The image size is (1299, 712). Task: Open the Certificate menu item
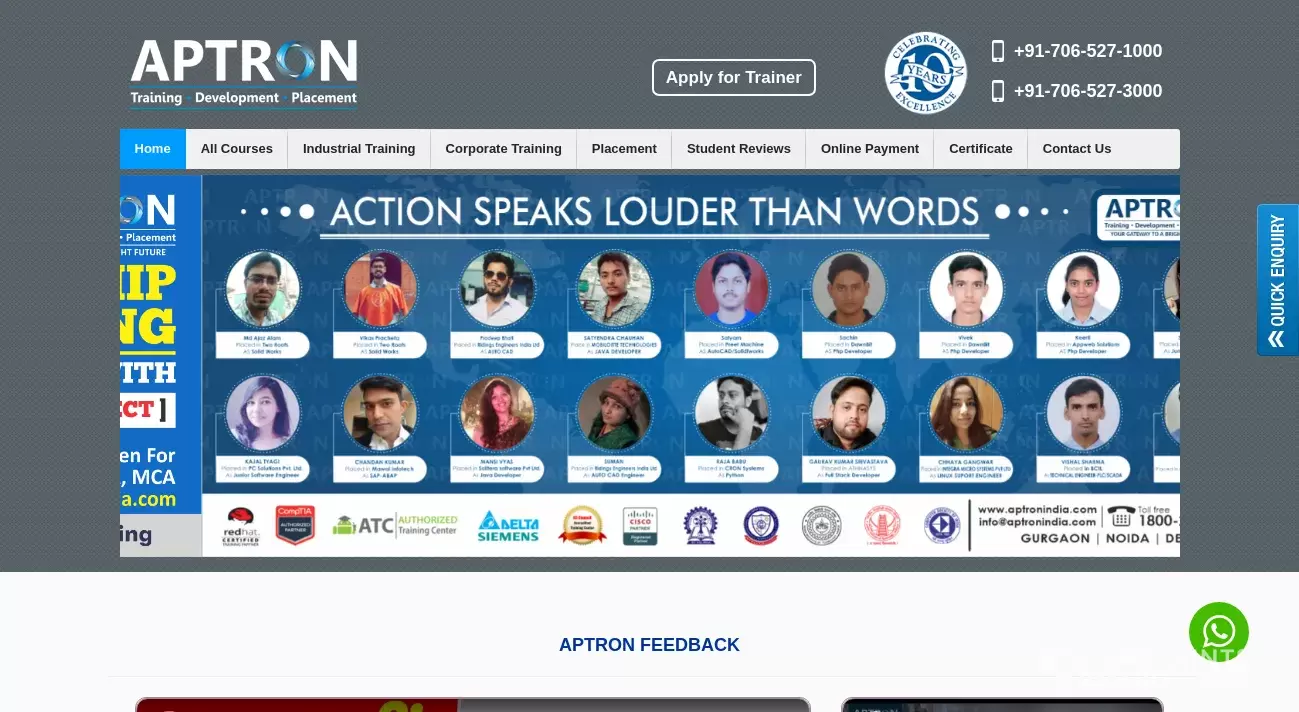click(x=981, y=149)
